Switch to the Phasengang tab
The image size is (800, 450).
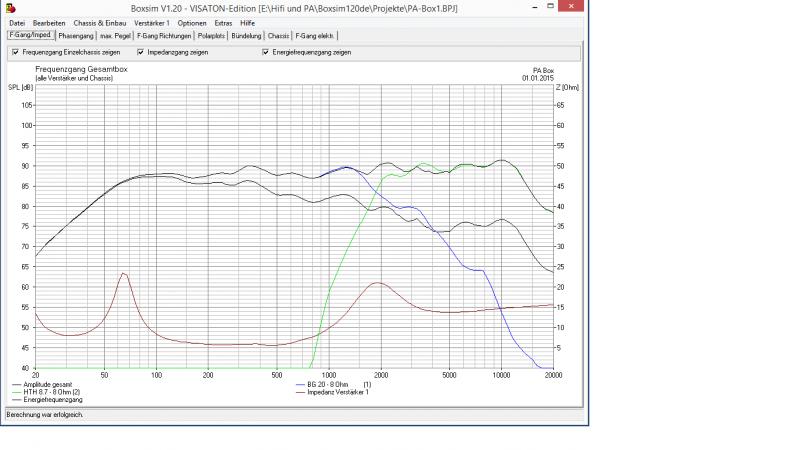(76, 36)
